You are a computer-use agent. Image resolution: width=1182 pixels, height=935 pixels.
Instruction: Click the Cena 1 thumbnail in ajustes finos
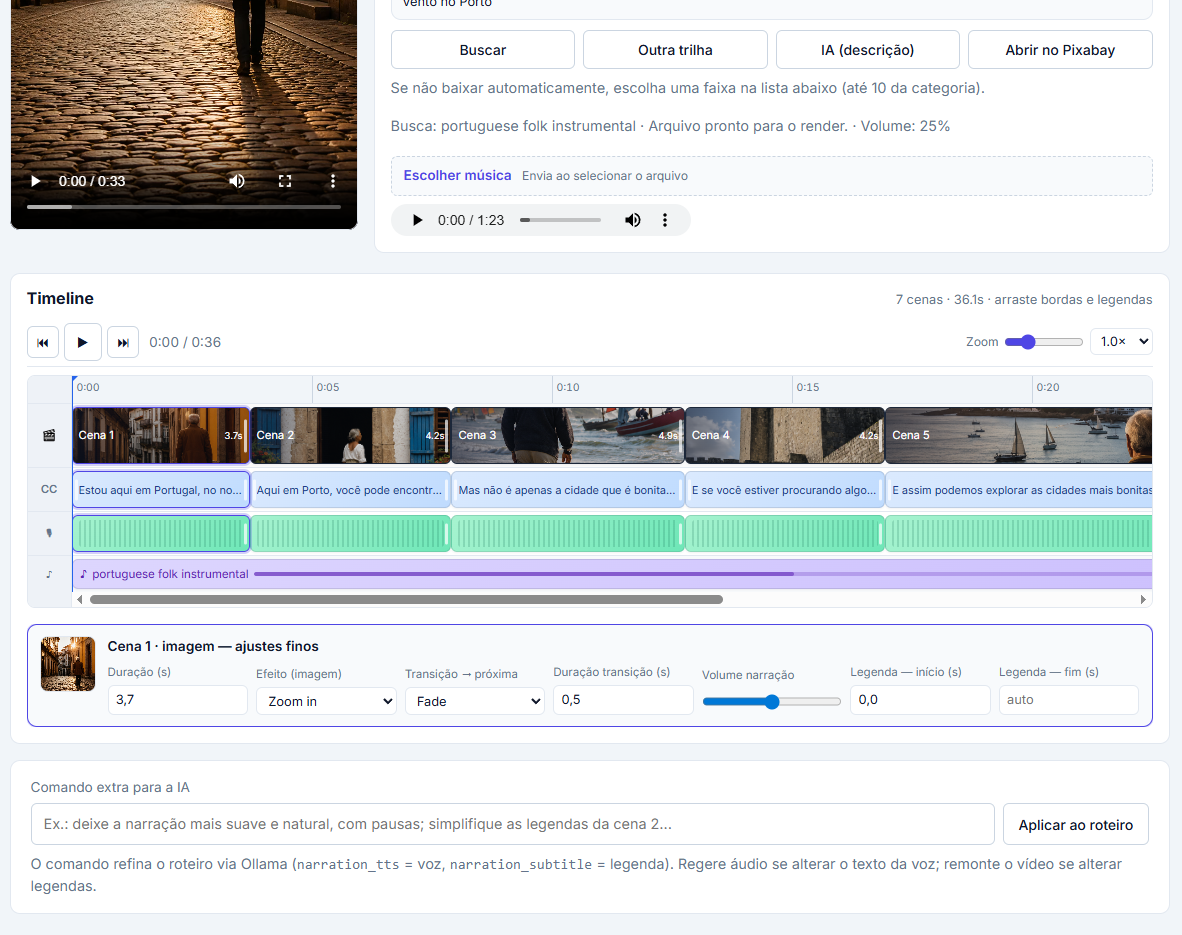point(68,664)
